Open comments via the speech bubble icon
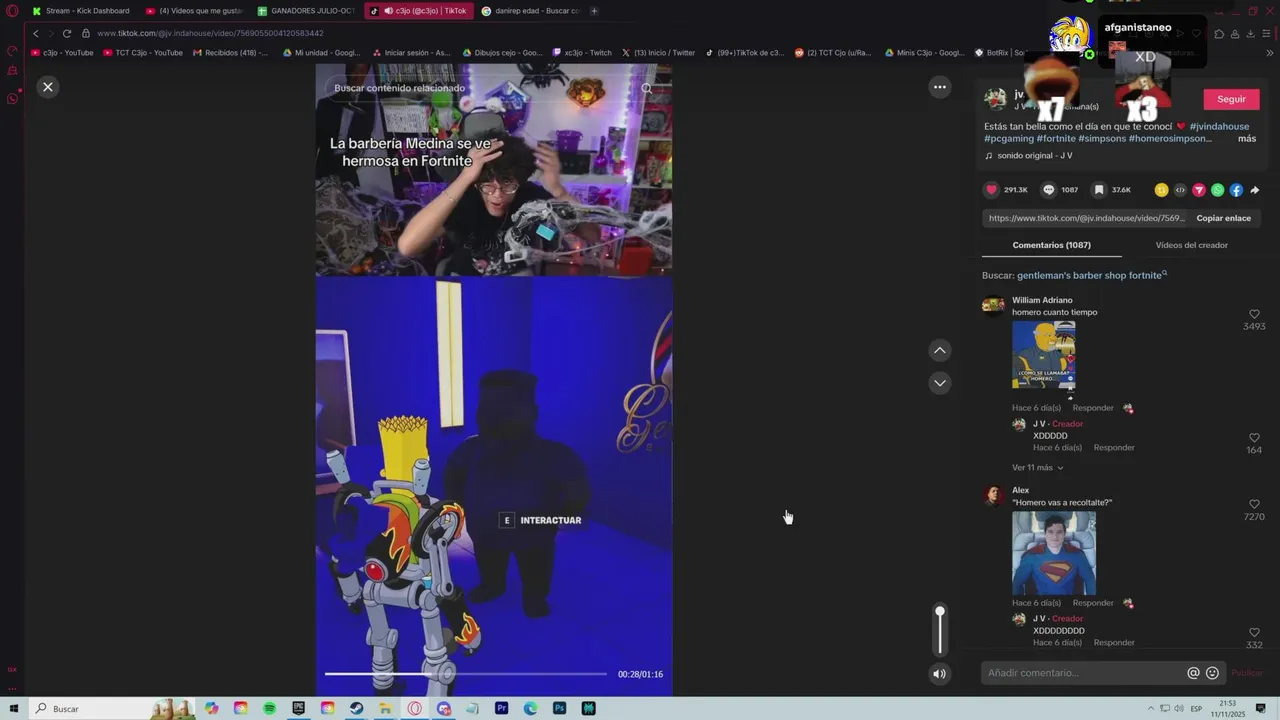The height and width of the screenshot is (720, 1280). point(1048,190)
